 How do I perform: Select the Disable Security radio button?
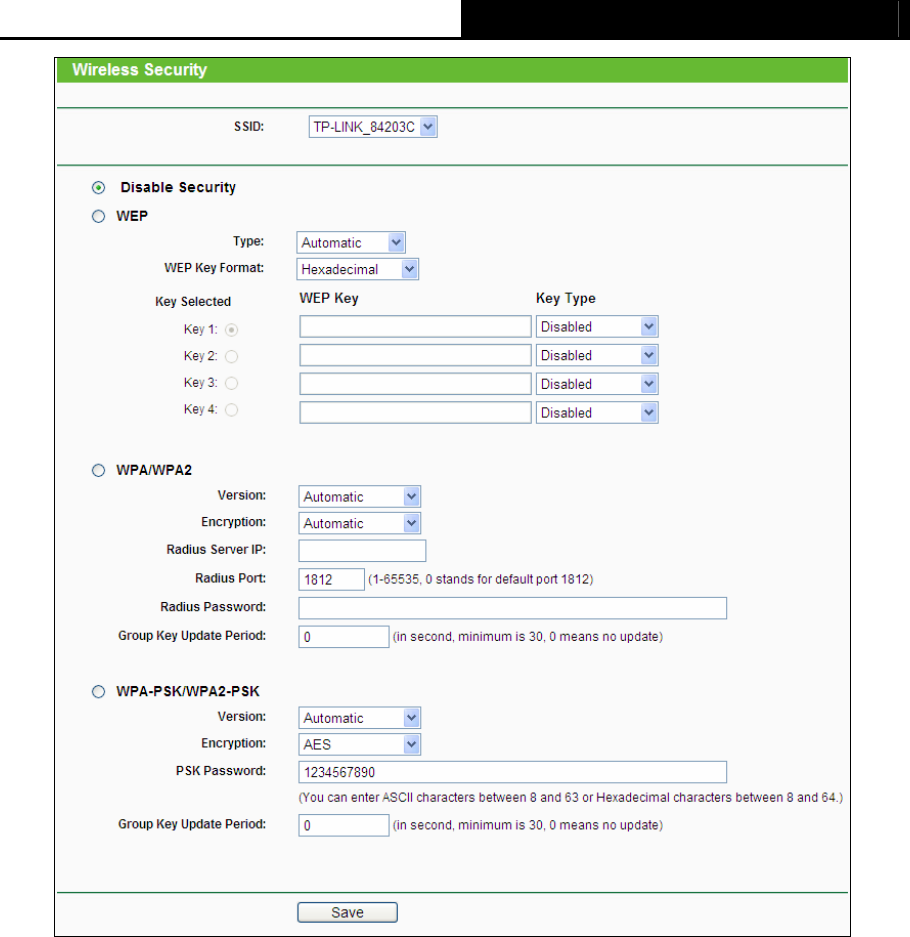point(99,188)
